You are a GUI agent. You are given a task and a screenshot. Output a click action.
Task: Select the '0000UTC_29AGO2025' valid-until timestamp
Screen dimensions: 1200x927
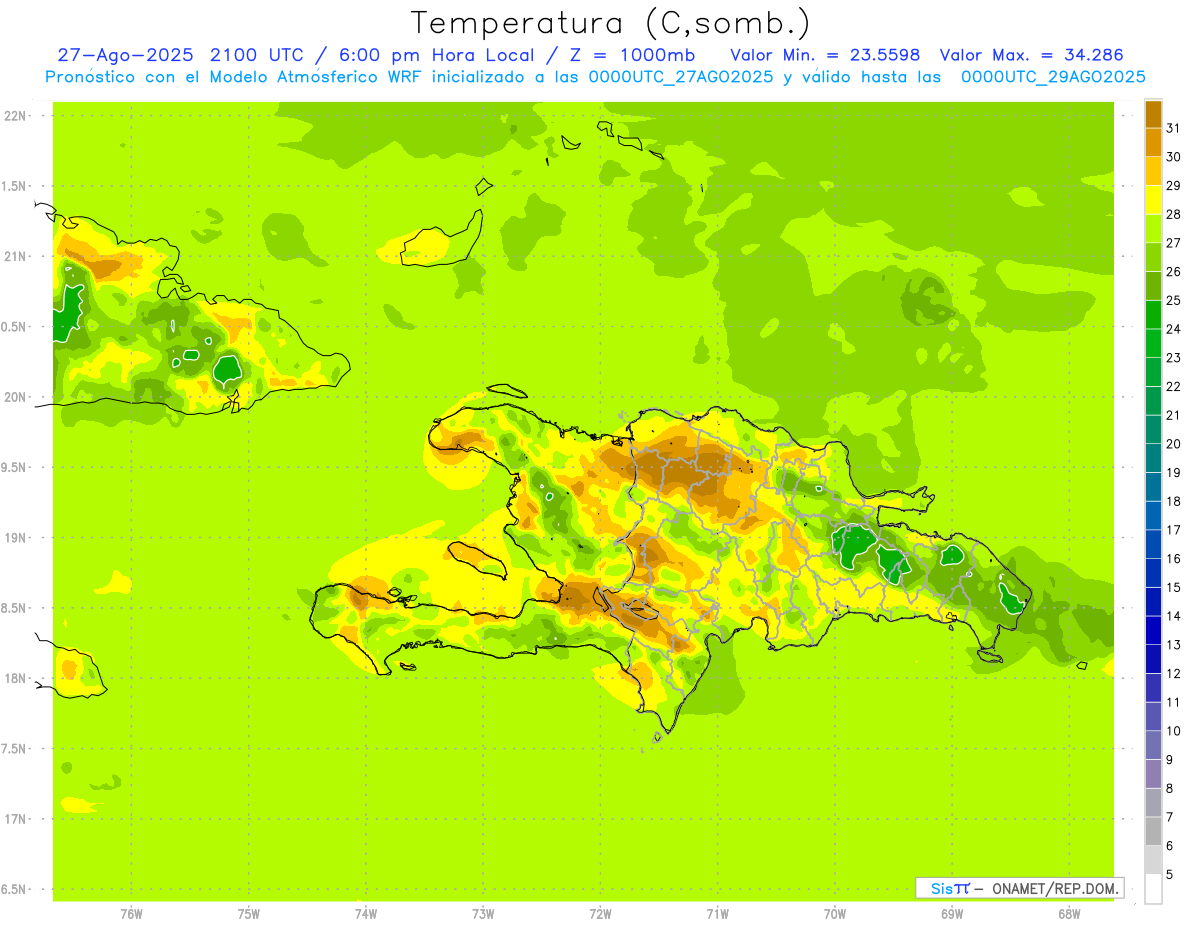[1053, 77]
